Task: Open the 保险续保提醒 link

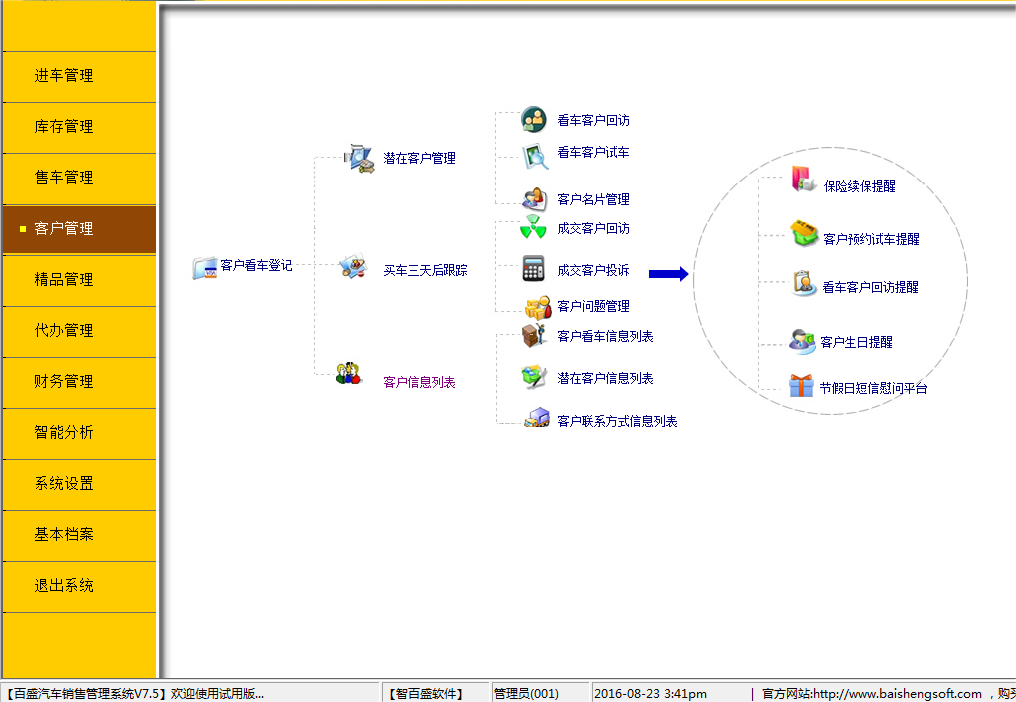Action: pyautogui.click(x=860, y=187)
